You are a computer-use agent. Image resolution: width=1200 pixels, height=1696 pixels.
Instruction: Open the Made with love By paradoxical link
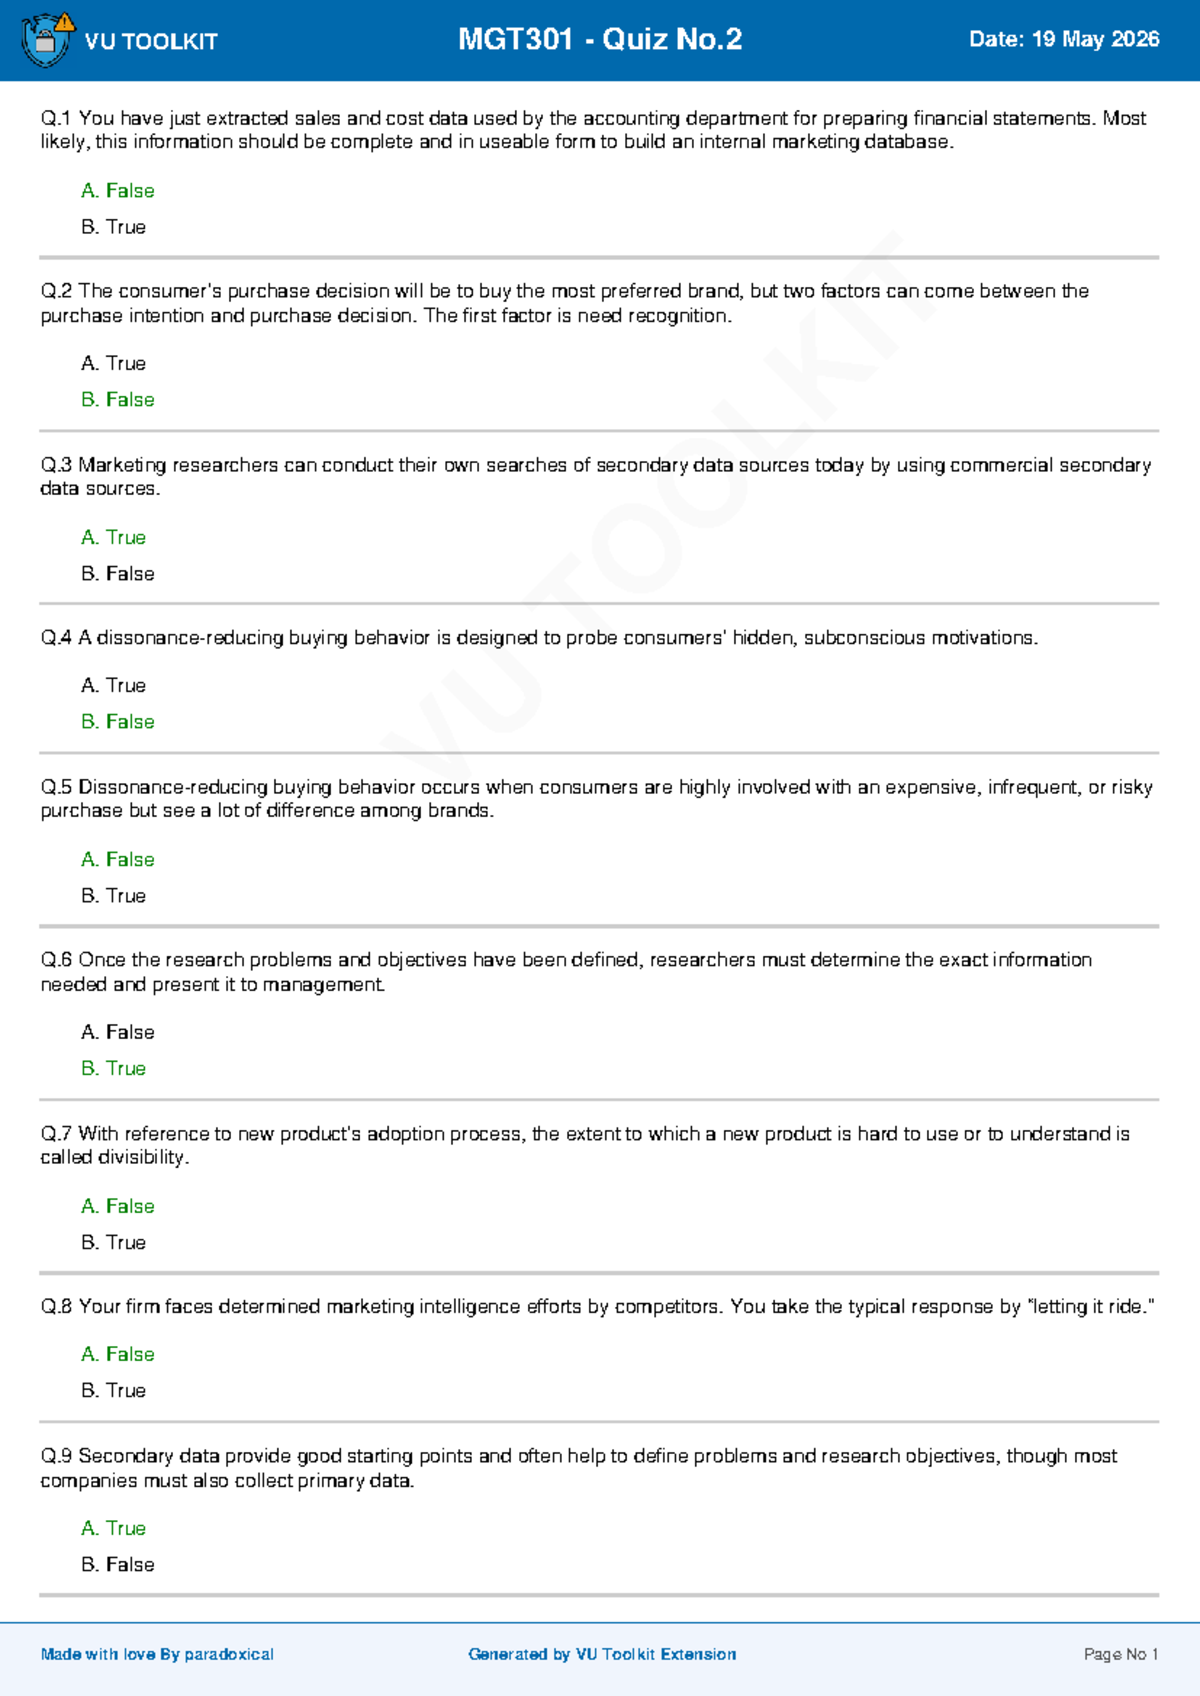157,1654
